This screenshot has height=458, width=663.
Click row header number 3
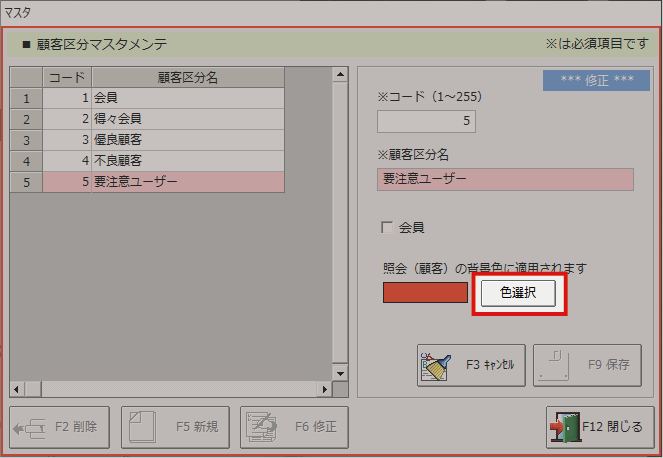[26, 140]
